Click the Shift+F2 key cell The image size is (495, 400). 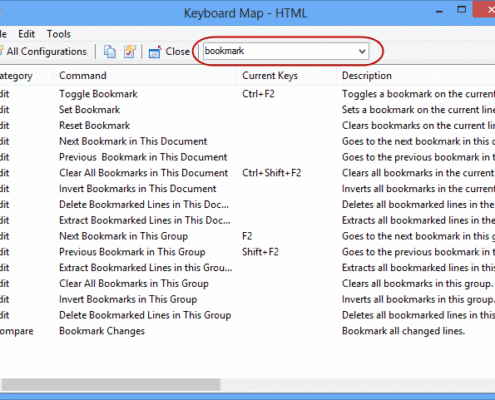pyautogui.click(x=260, y=252)
